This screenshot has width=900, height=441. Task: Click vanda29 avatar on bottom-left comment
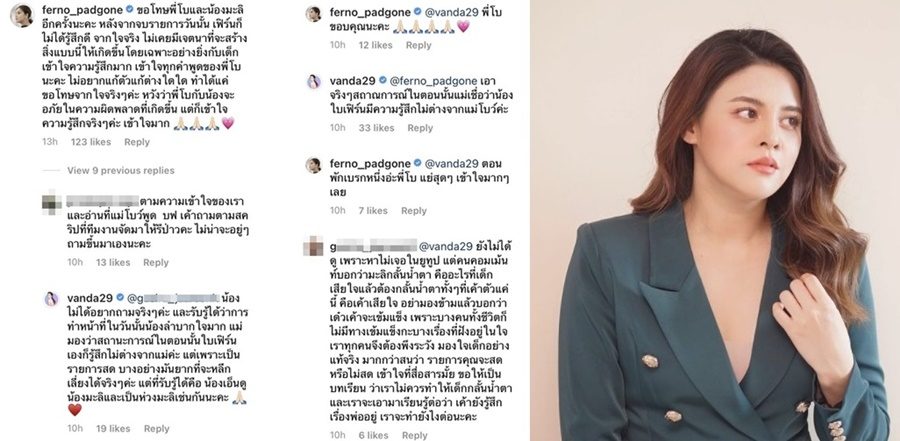[52, 299]
